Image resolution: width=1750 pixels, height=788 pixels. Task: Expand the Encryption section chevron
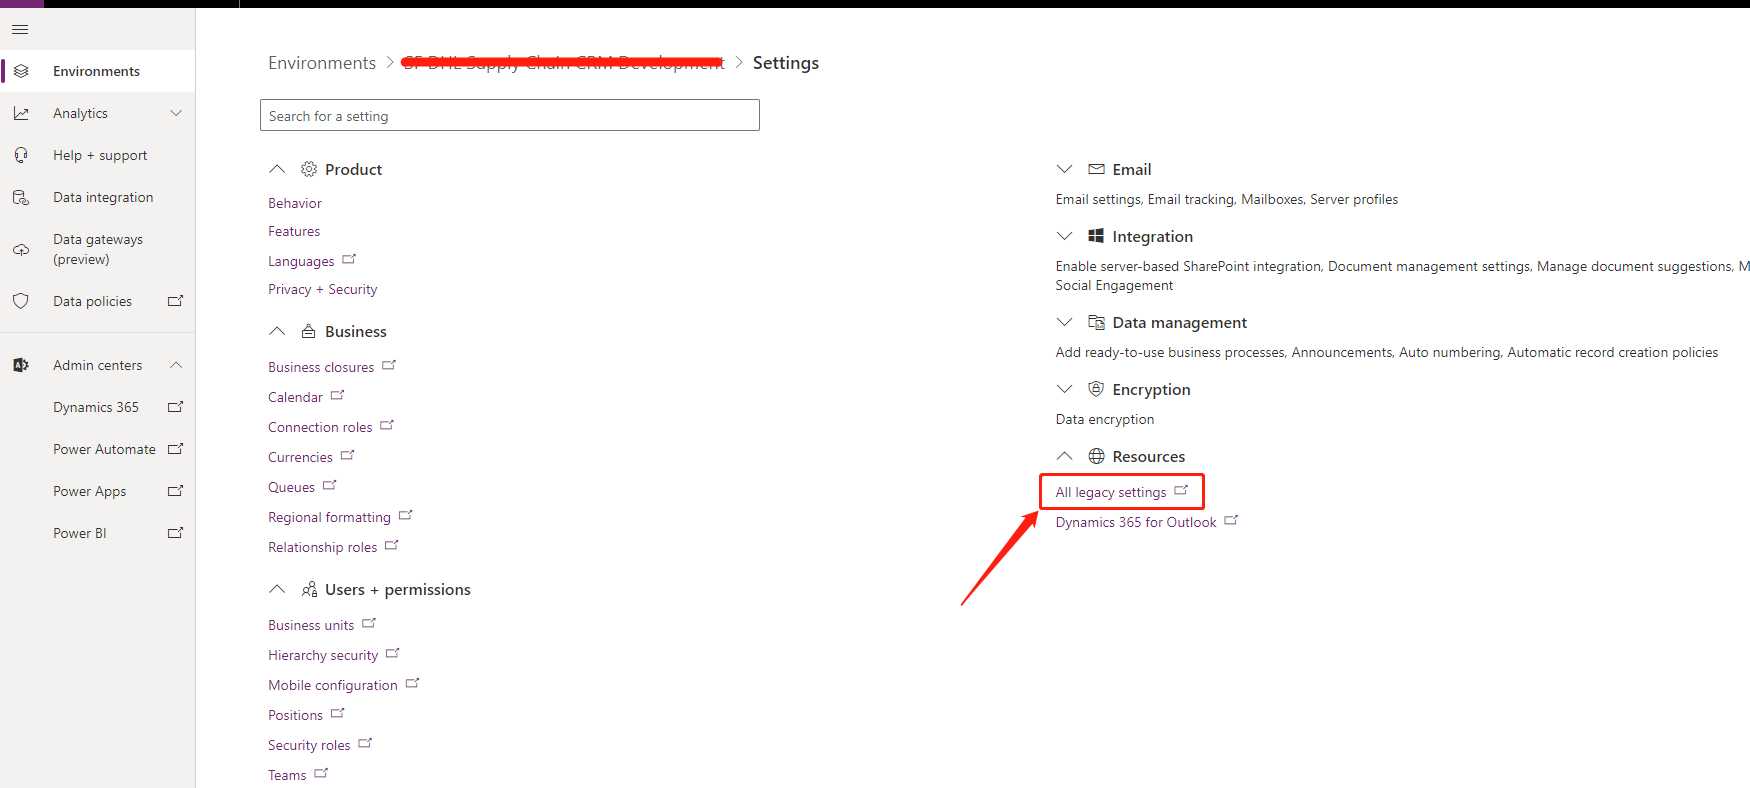pos(1064,389)
